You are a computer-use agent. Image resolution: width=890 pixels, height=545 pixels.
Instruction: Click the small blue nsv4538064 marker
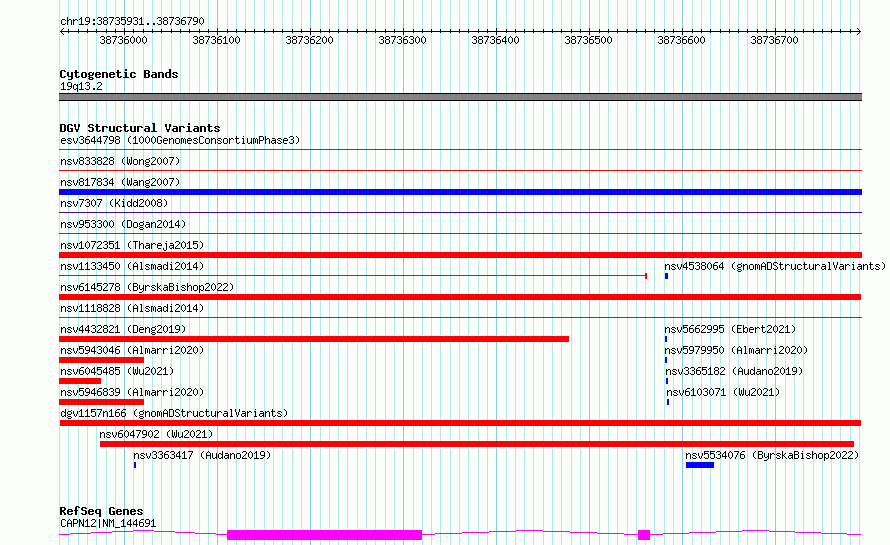[666, 276]
